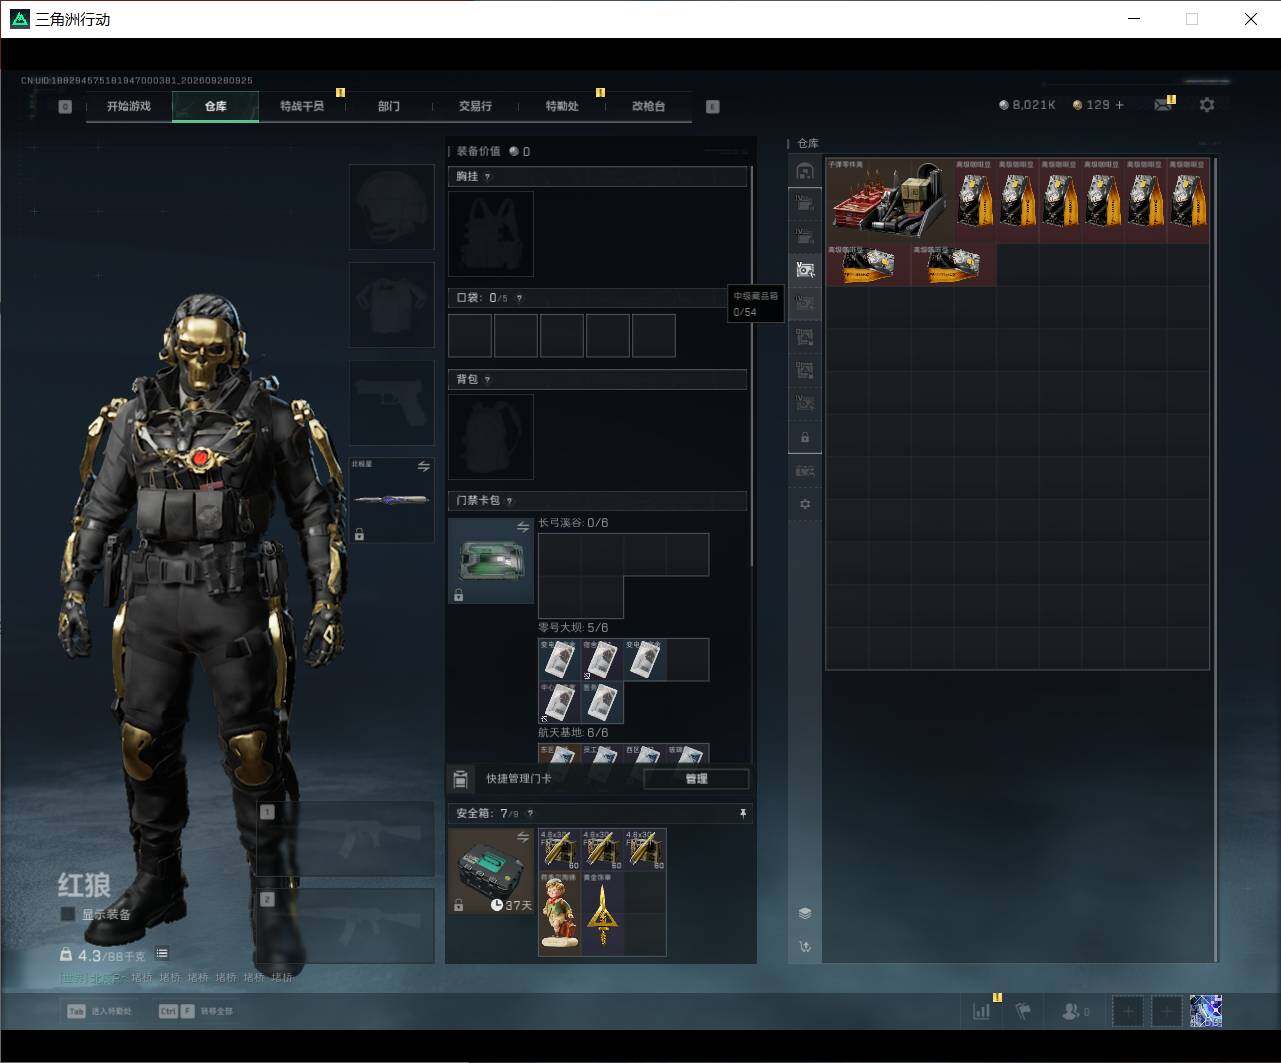Open the flag icon in bottom bar
Image resolution: width=1281 pixels, height=1063 pixels.
coord(1023,1012)
